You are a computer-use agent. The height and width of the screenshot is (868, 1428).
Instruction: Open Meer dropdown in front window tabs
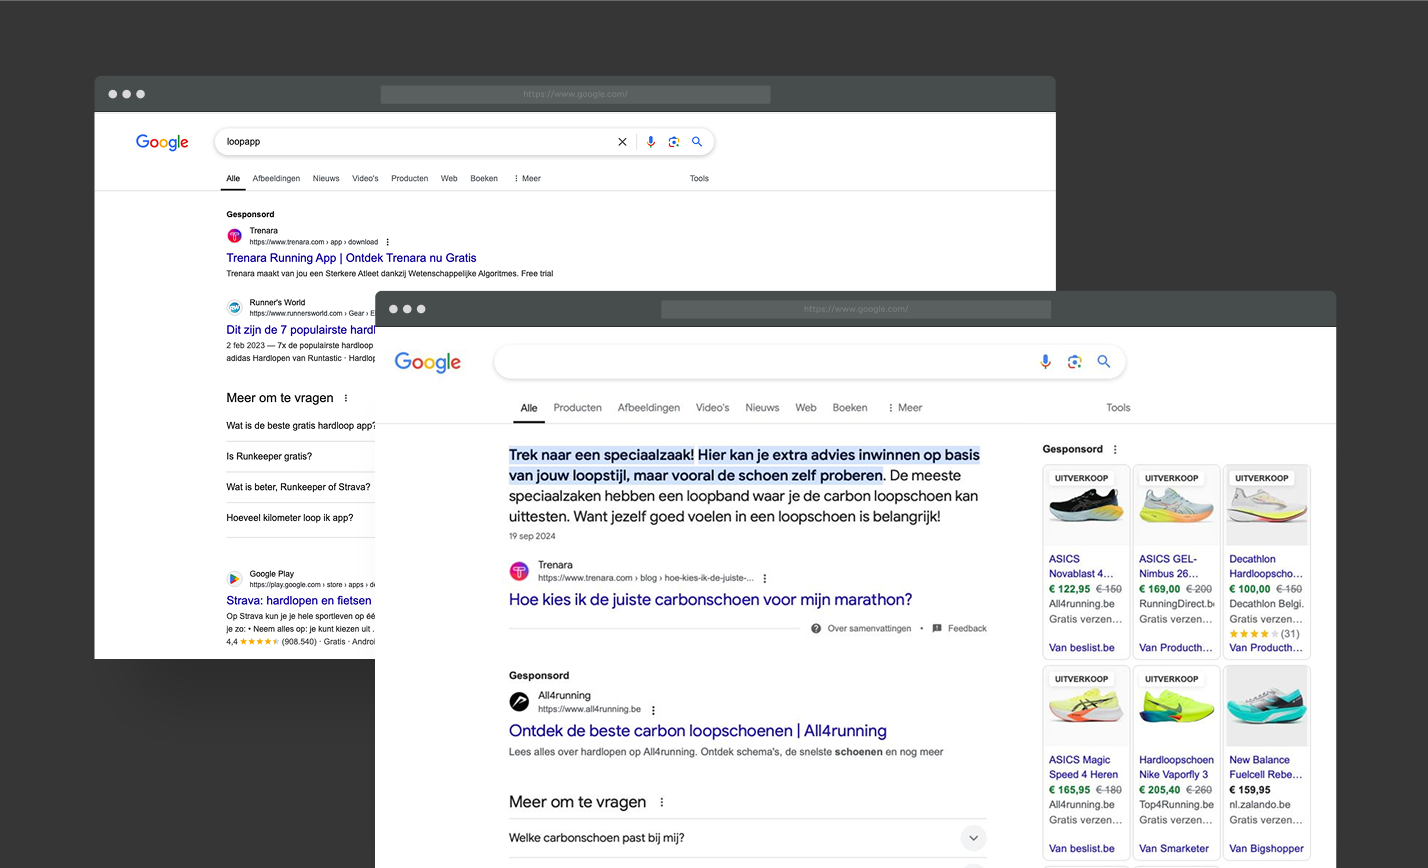904,408
